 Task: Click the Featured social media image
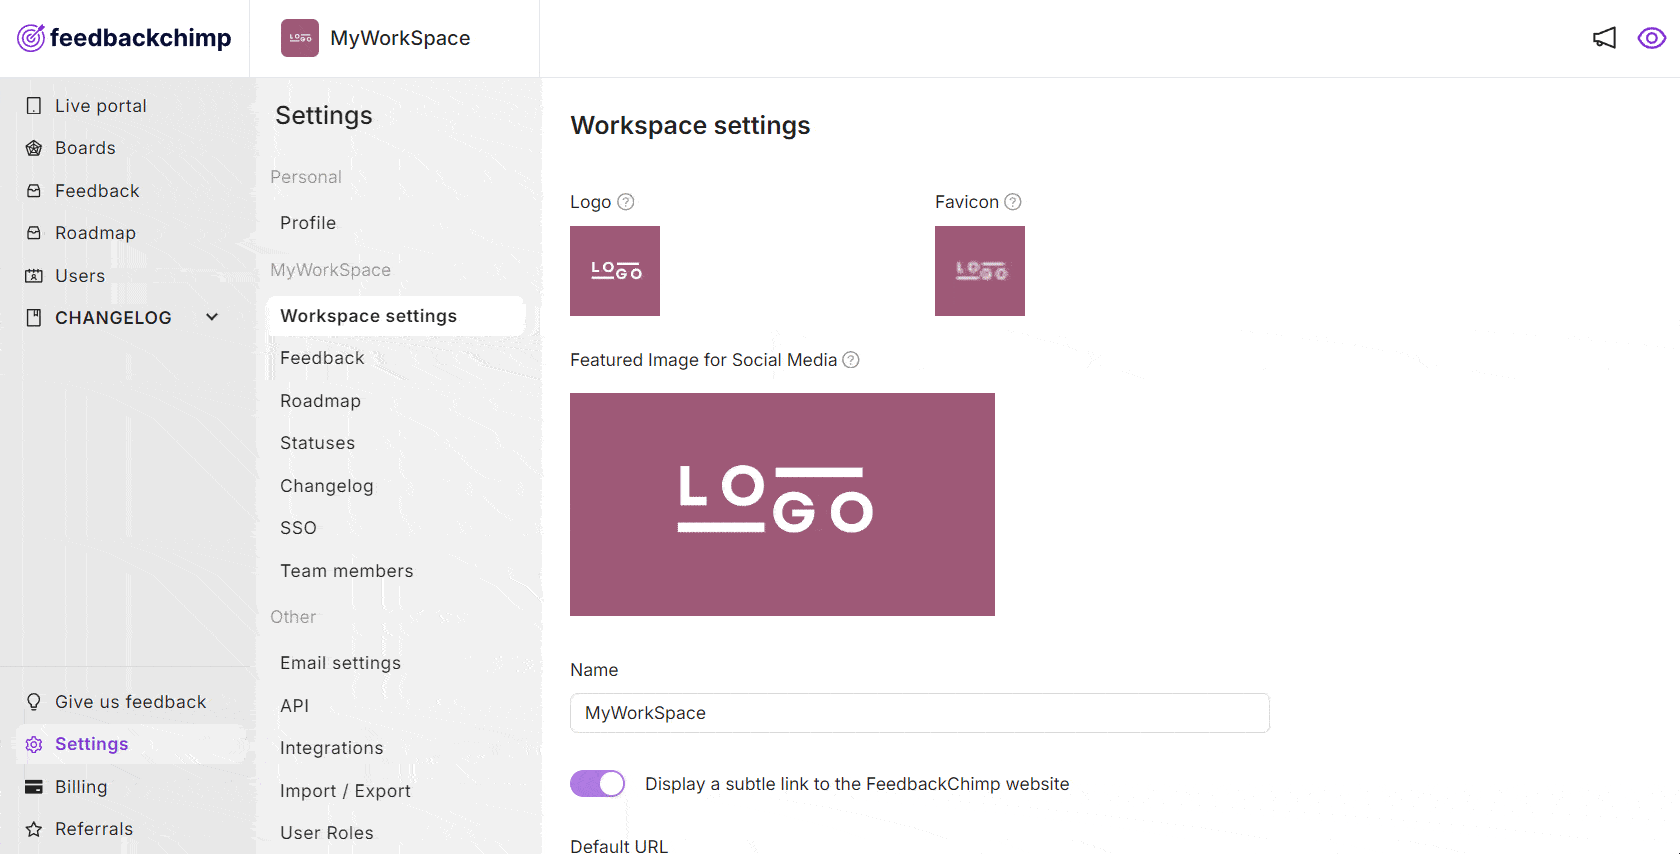pyautogui.click(x=782, y=504)
